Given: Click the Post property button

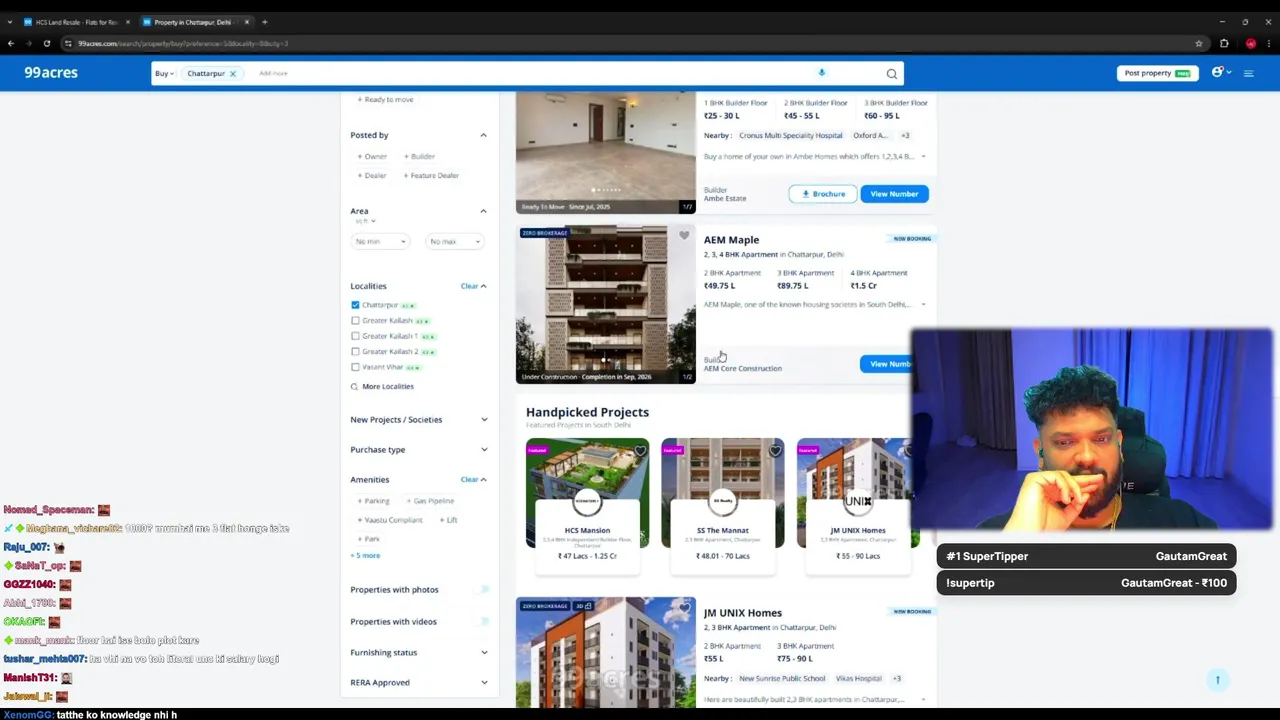Looking at the screenshot, I should [1156, 73].
